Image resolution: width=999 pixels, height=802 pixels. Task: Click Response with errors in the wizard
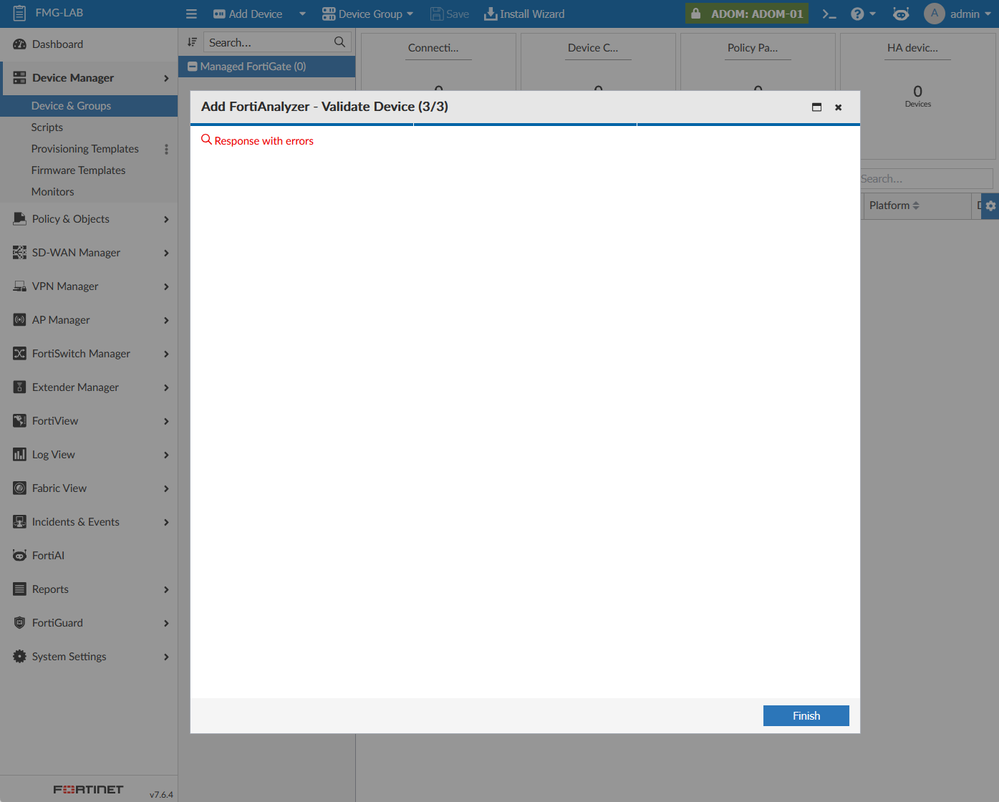256,140
